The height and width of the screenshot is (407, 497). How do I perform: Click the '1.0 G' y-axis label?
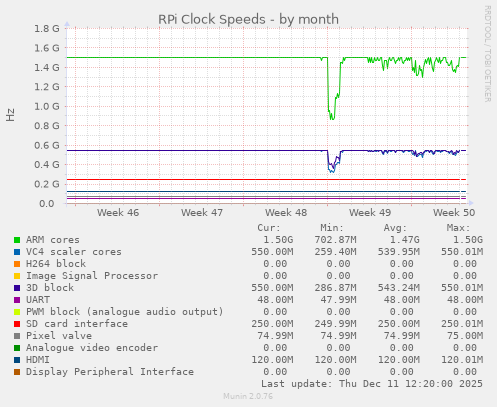(47, 106)
